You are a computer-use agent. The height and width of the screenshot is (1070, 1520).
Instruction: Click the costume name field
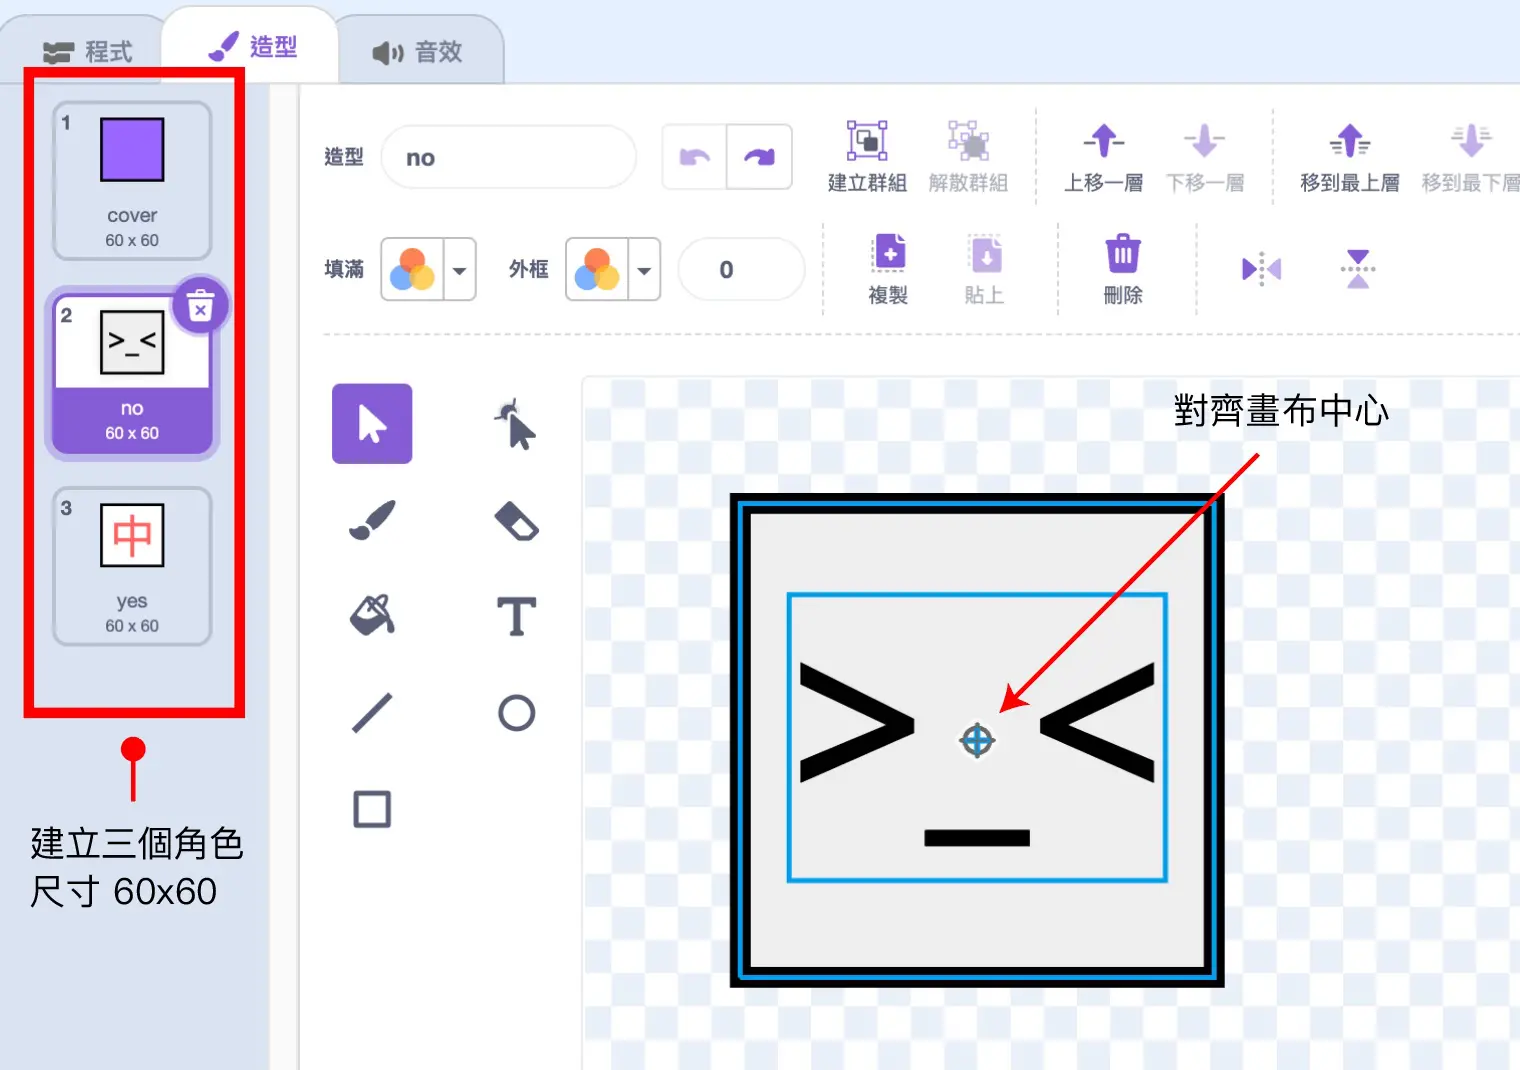point(508,158)
